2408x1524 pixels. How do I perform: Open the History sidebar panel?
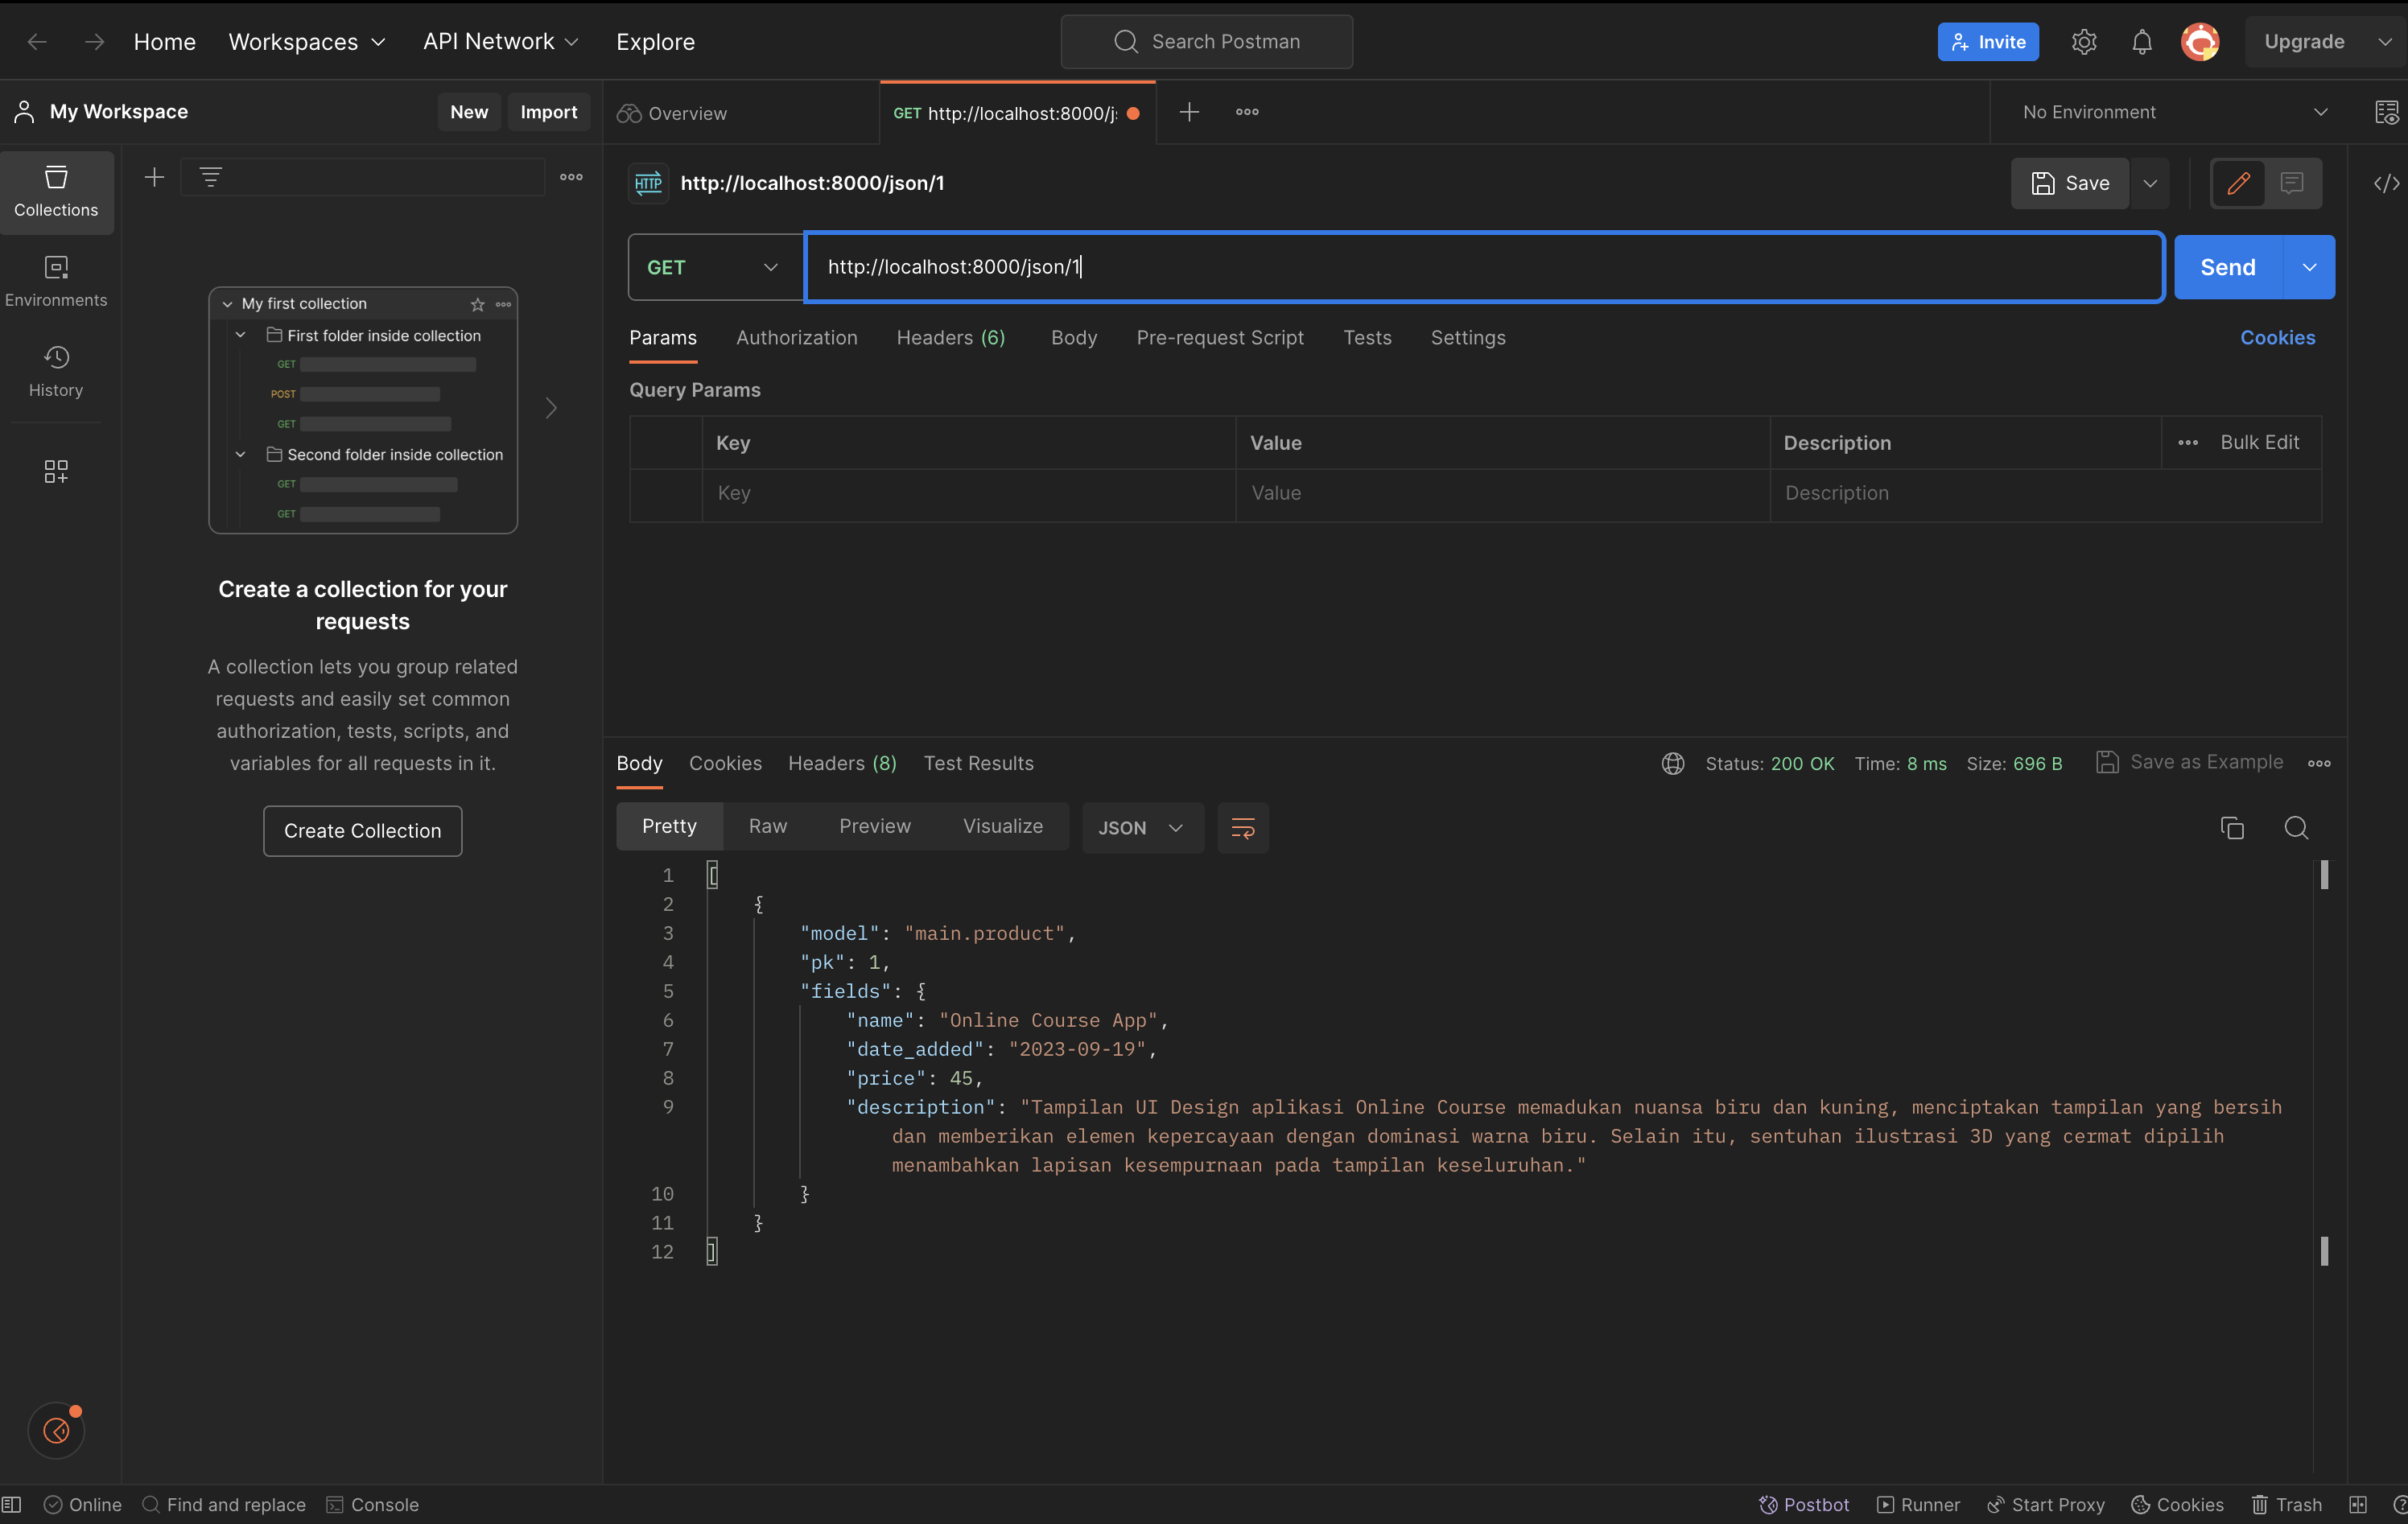click(56, 371)
